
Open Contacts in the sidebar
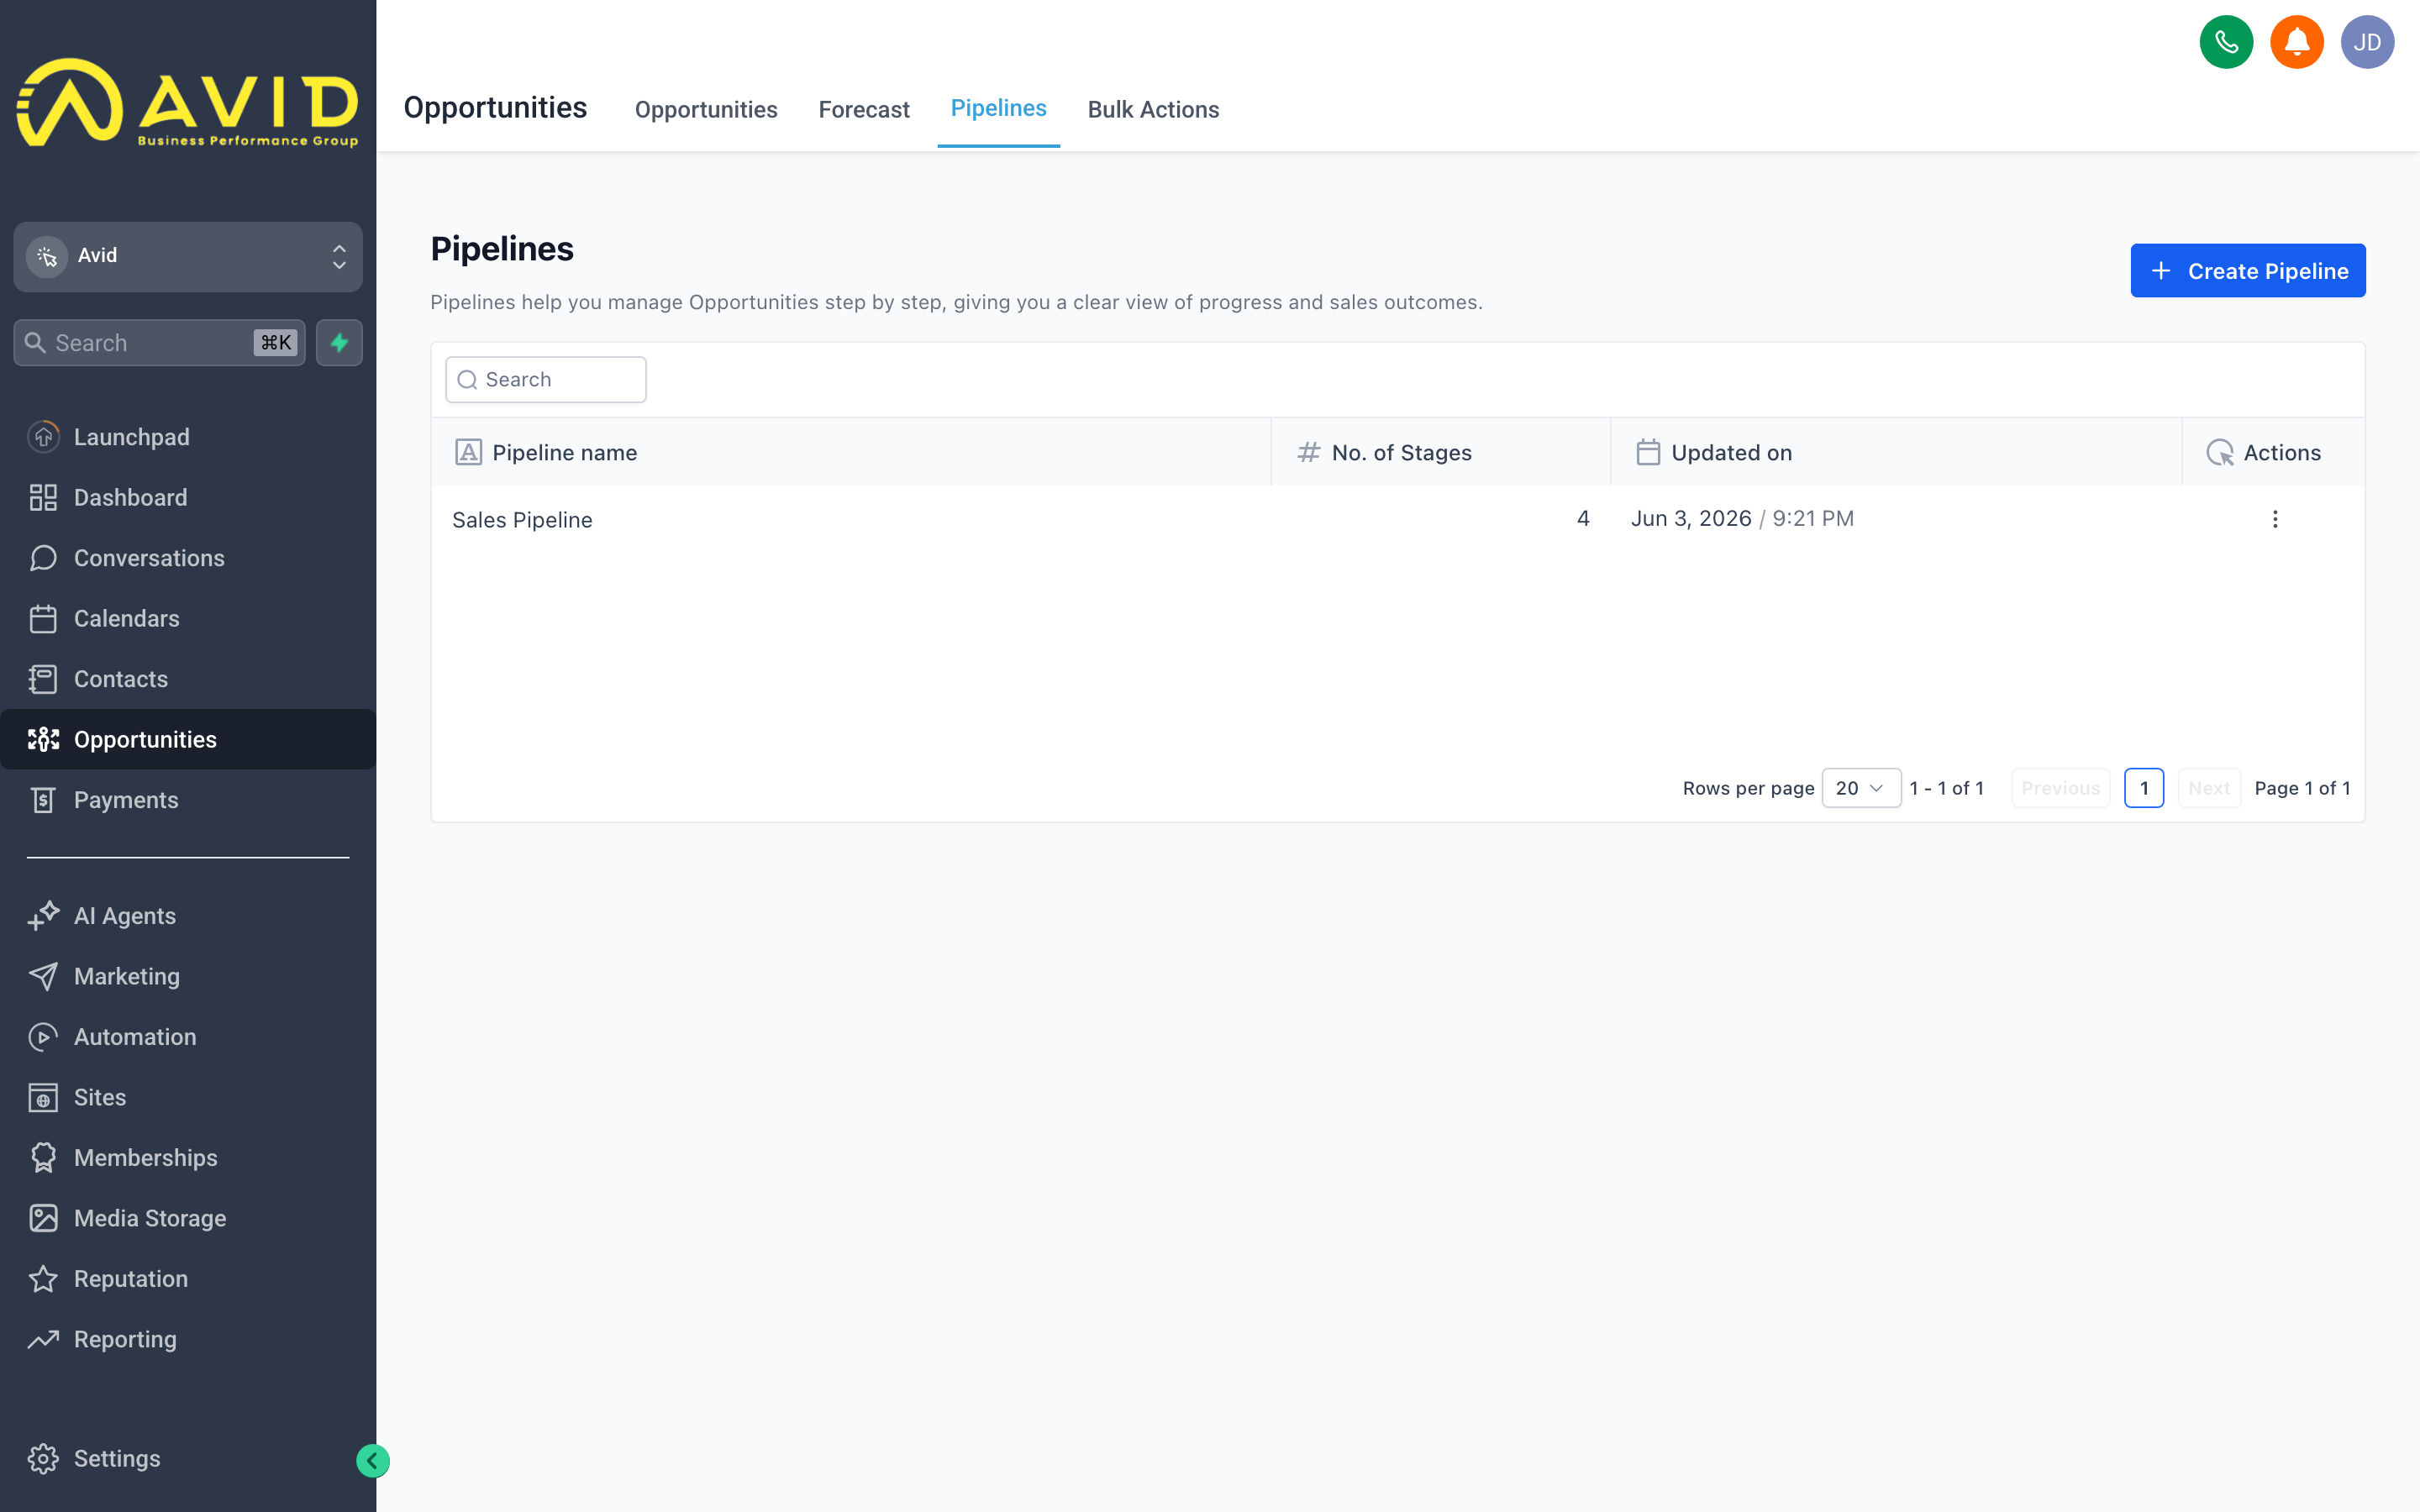click(188, 679)
